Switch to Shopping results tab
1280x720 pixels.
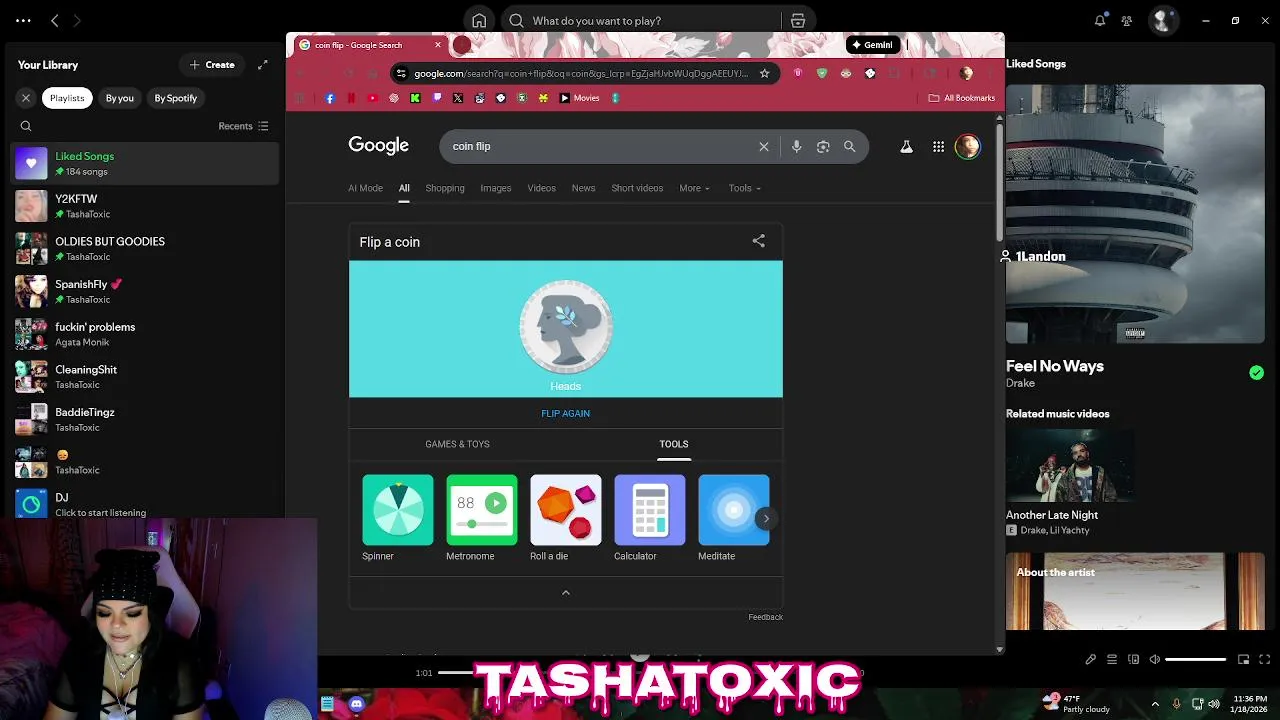tap(445, 188)
